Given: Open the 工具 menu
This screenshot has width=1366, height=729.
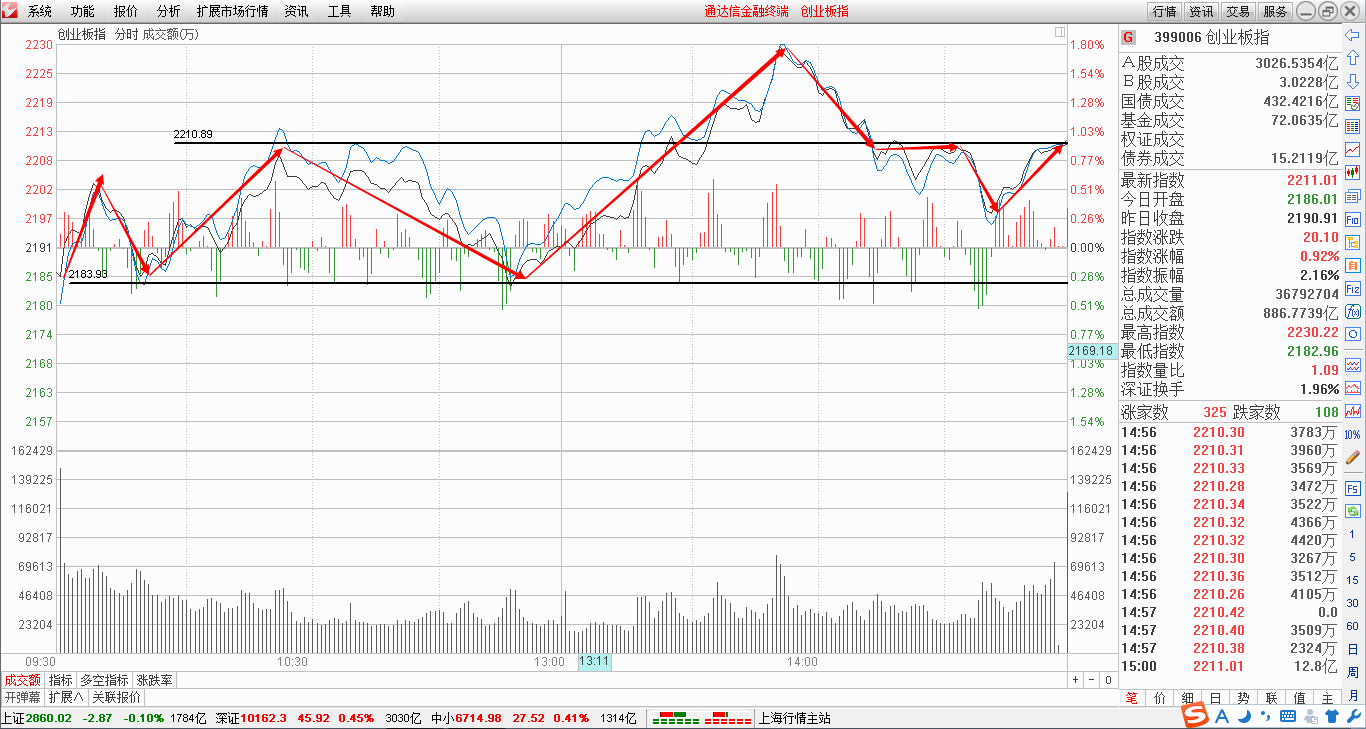Looking at the screenshot, I should click(x=339, y=11).
